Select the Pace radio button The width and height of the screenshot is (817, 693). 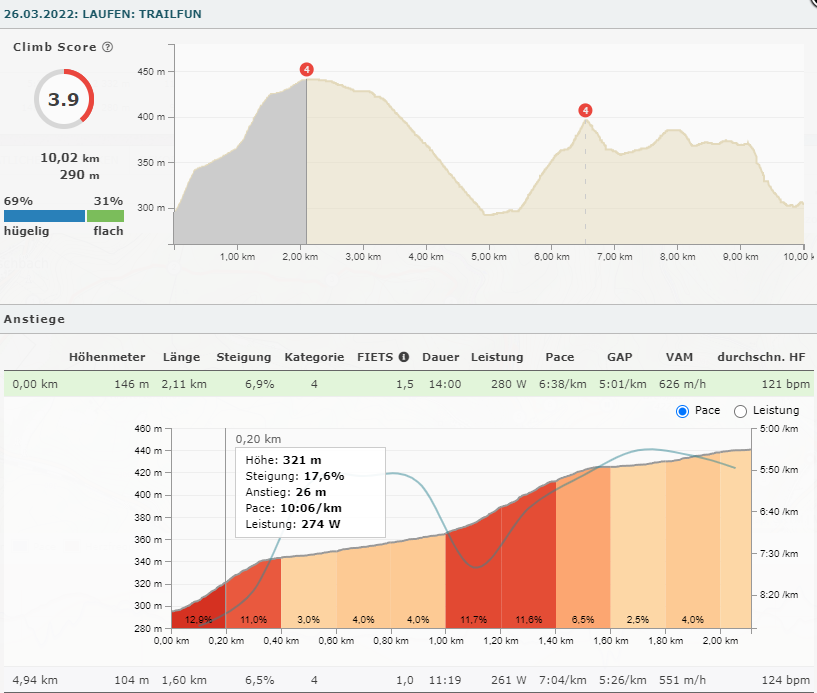683,411
